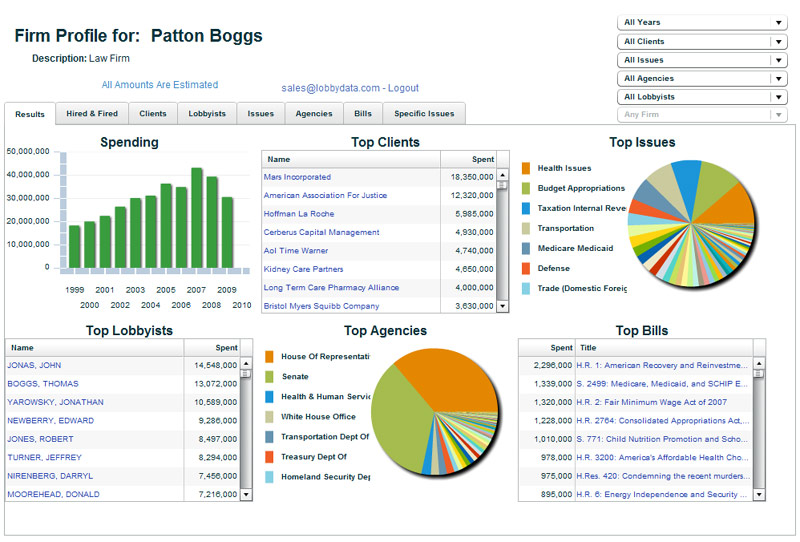Screen dimensions: 800x542
Task: Open Hoffman La Roche client link
Action: click(298, 214)
